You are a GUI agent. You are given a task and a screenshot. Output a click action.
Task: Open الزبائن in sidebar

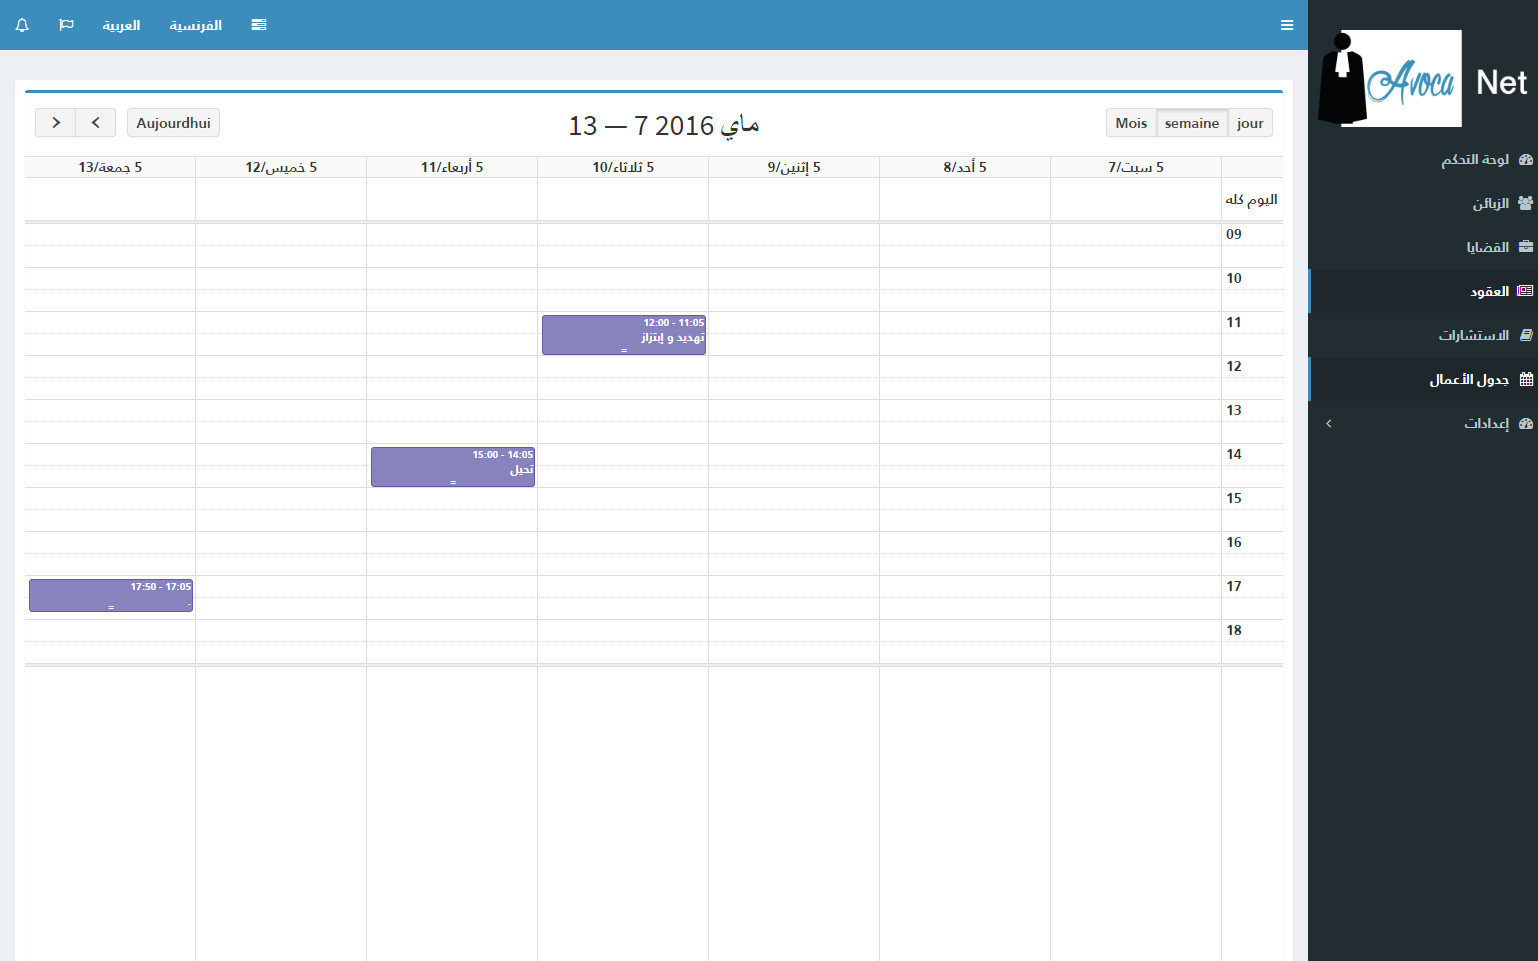click(x=1423, y=203)
